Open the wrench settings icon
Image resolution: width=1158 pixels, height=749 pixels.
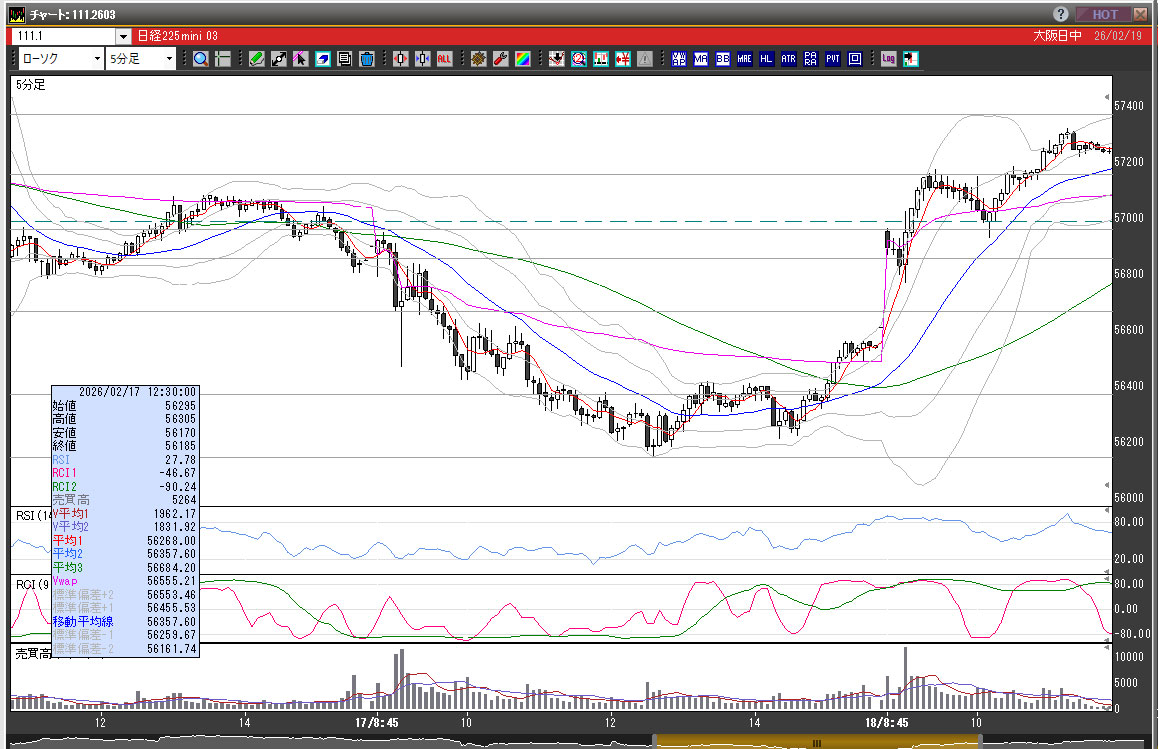[501, 59]
